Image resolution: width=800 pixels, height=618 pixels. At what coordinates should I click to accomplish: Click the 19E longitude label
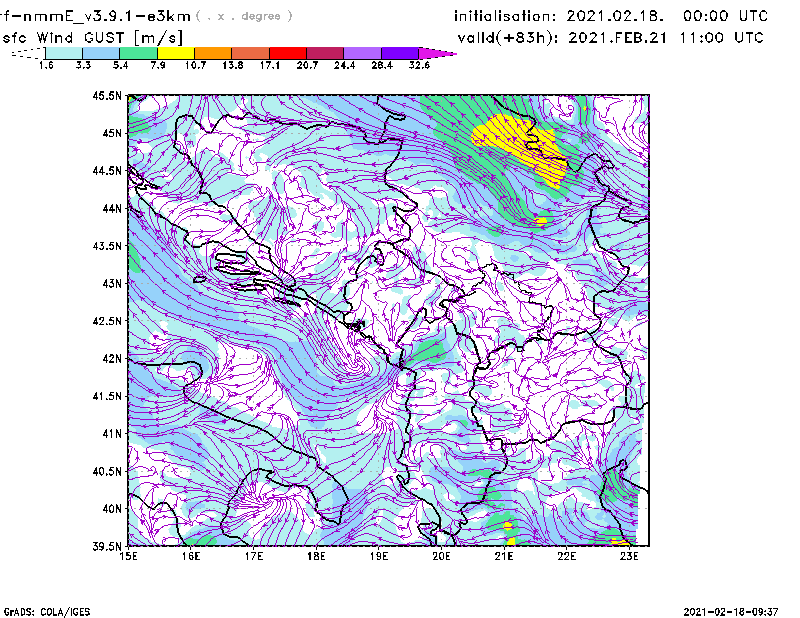pyautogui.click(x=379, y=556)
